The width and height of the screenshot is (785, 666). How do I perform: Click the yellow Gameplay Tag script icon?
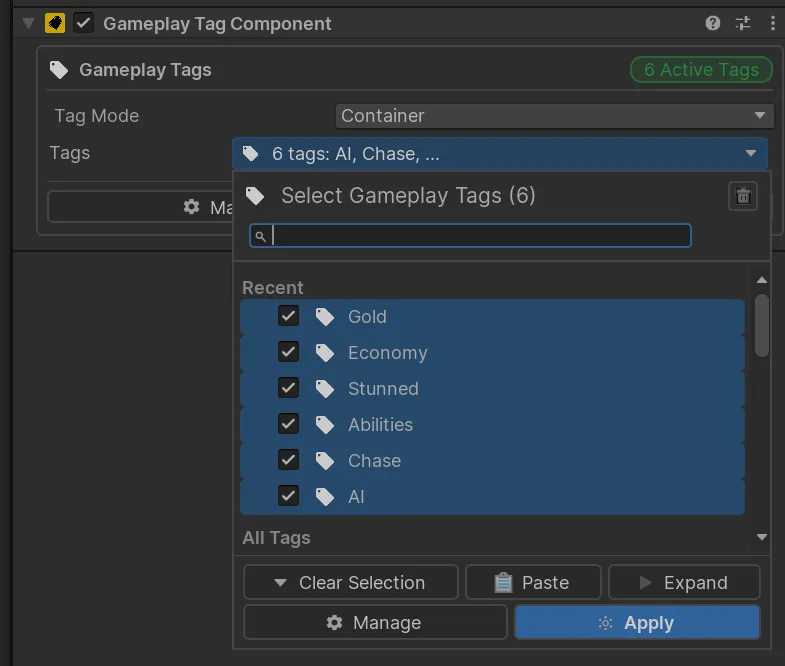(55, 23)
